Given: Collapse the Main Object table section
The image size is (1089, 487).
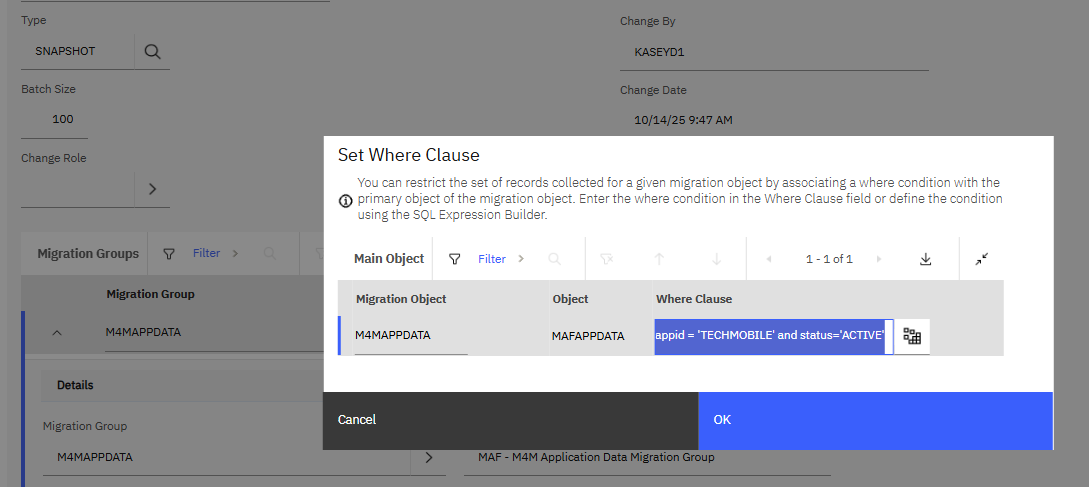Looking at the screenshot, I should (982, 259).
